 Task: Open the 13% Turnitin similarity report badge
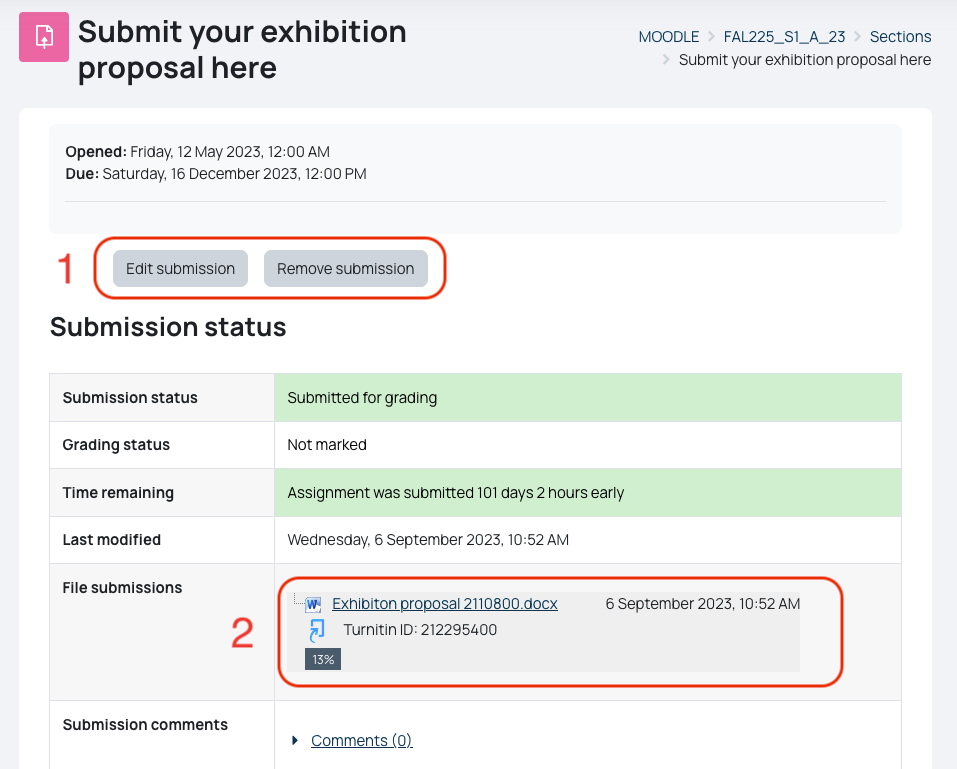(322, 658)
